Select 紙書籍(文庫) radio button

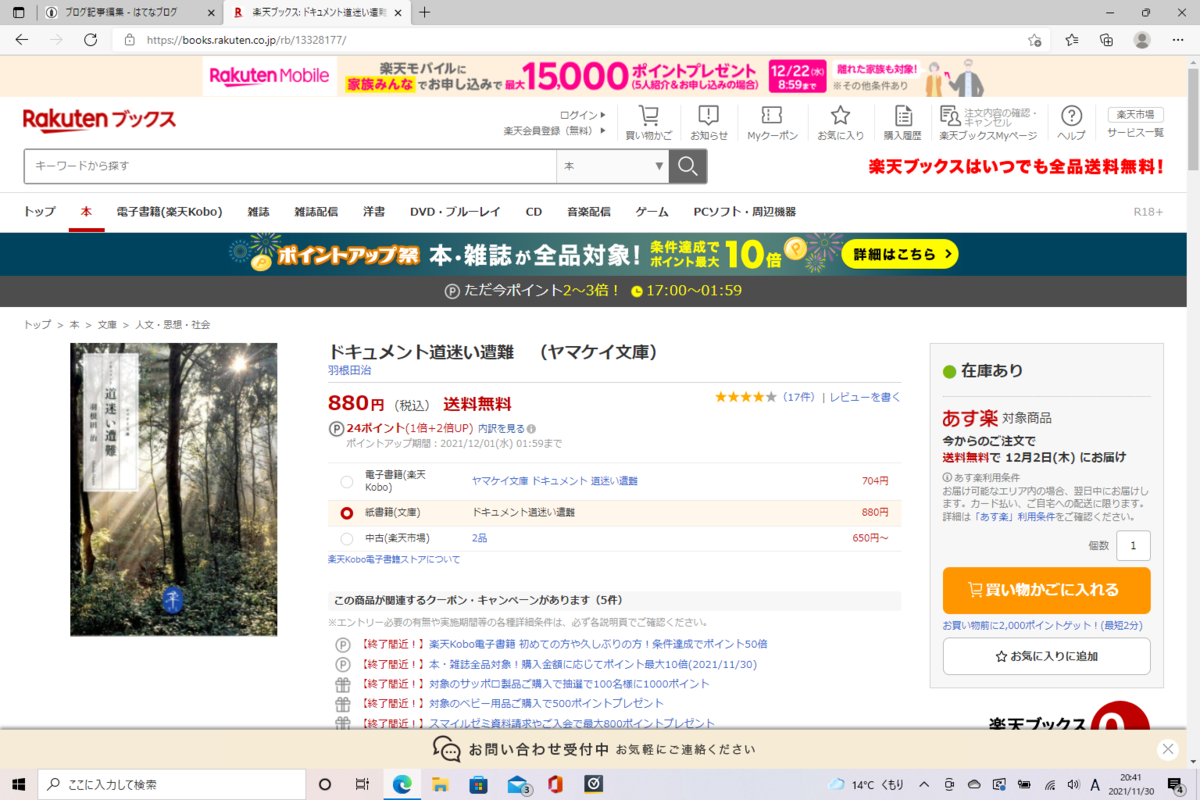[x=346, y=513]
